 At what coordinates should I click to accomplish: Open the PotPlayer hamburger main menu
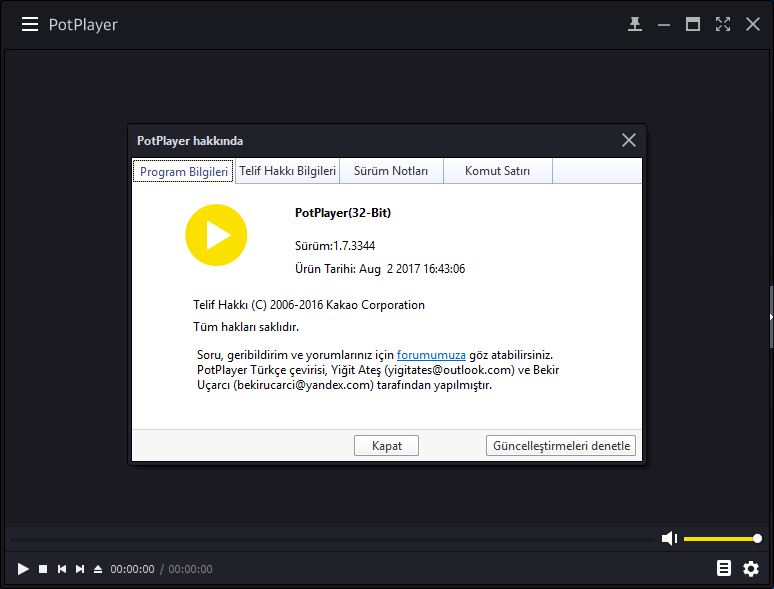coord(30,24)
